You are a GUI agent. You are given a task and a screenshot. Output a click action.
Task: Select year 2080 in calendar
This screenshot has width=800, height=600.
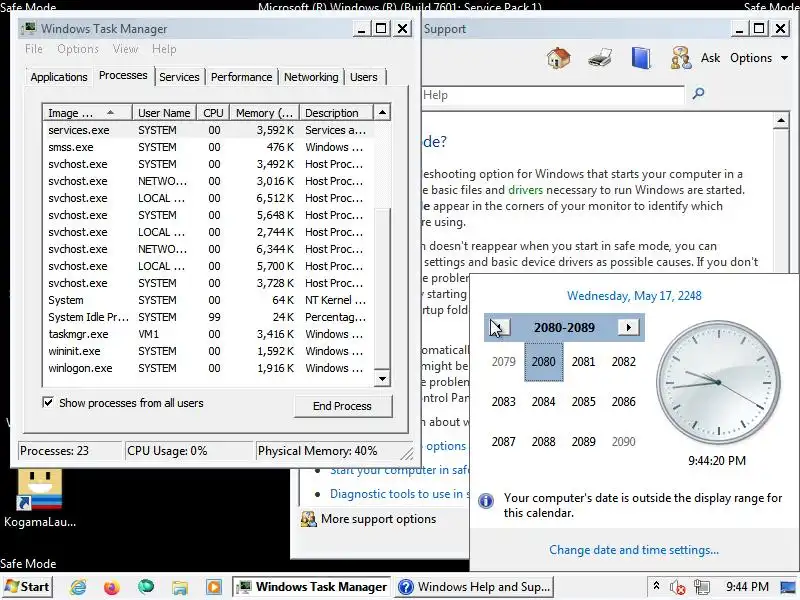pos(543,362)
